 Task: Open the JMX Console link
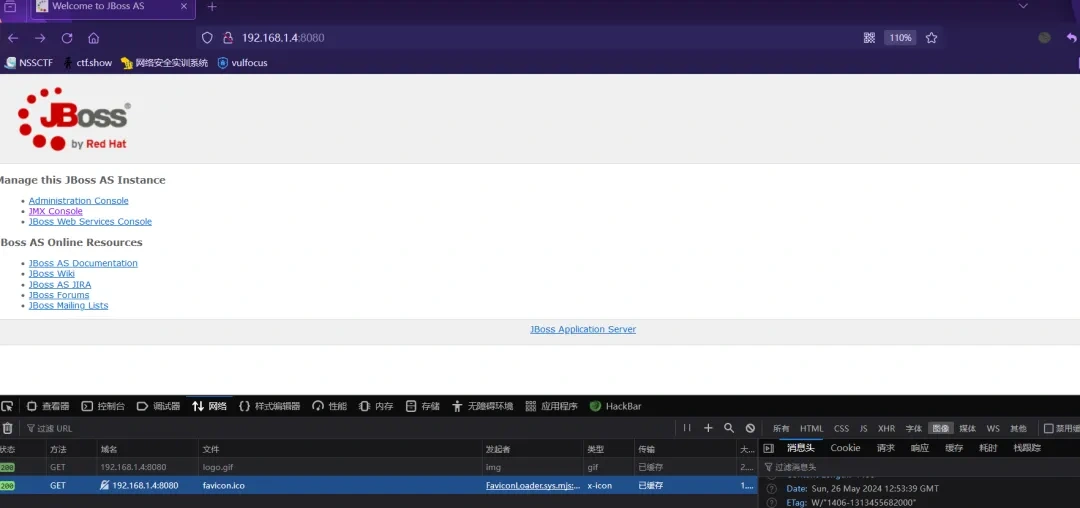point(56,211)
